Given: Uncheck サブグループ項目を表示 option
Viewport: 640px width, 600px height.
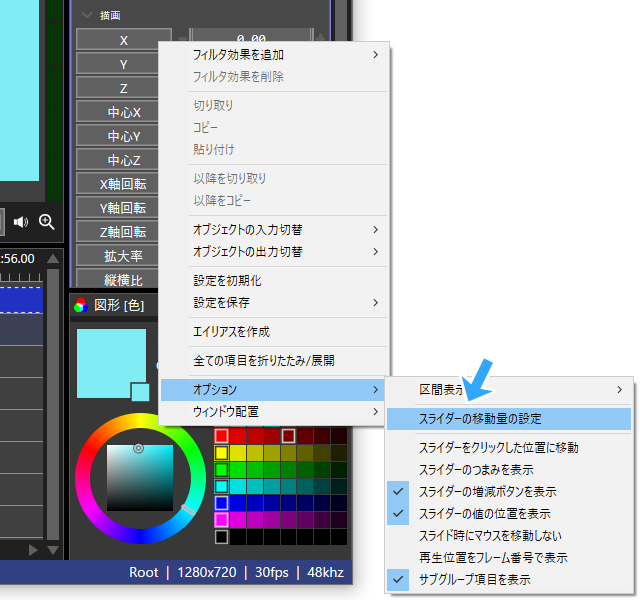Looking at the screenshot, I should [474, 579].
